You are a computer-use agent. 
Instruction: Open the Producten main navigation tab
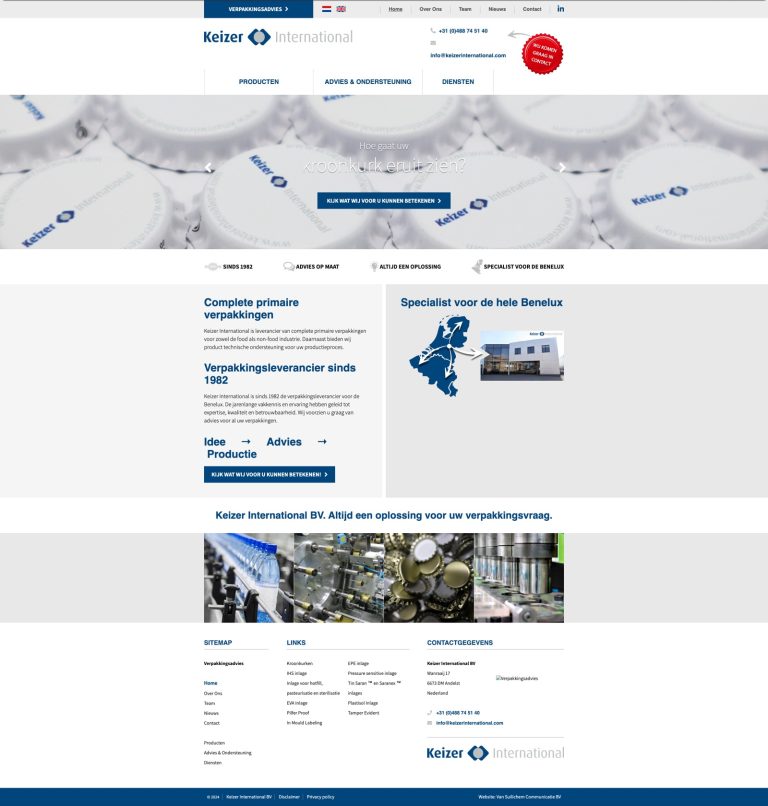tap(259, 82)
